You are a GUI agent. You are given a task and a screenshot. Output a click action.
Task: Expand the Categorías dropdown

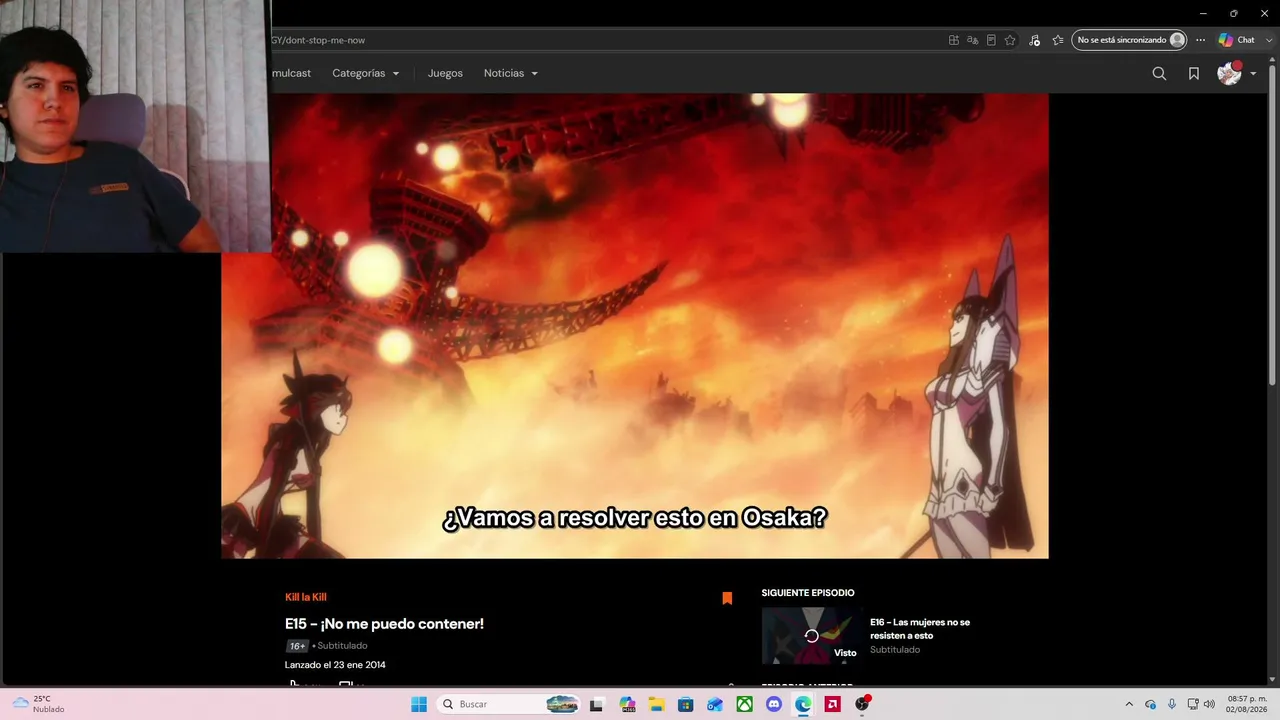[x=366, y=73]
